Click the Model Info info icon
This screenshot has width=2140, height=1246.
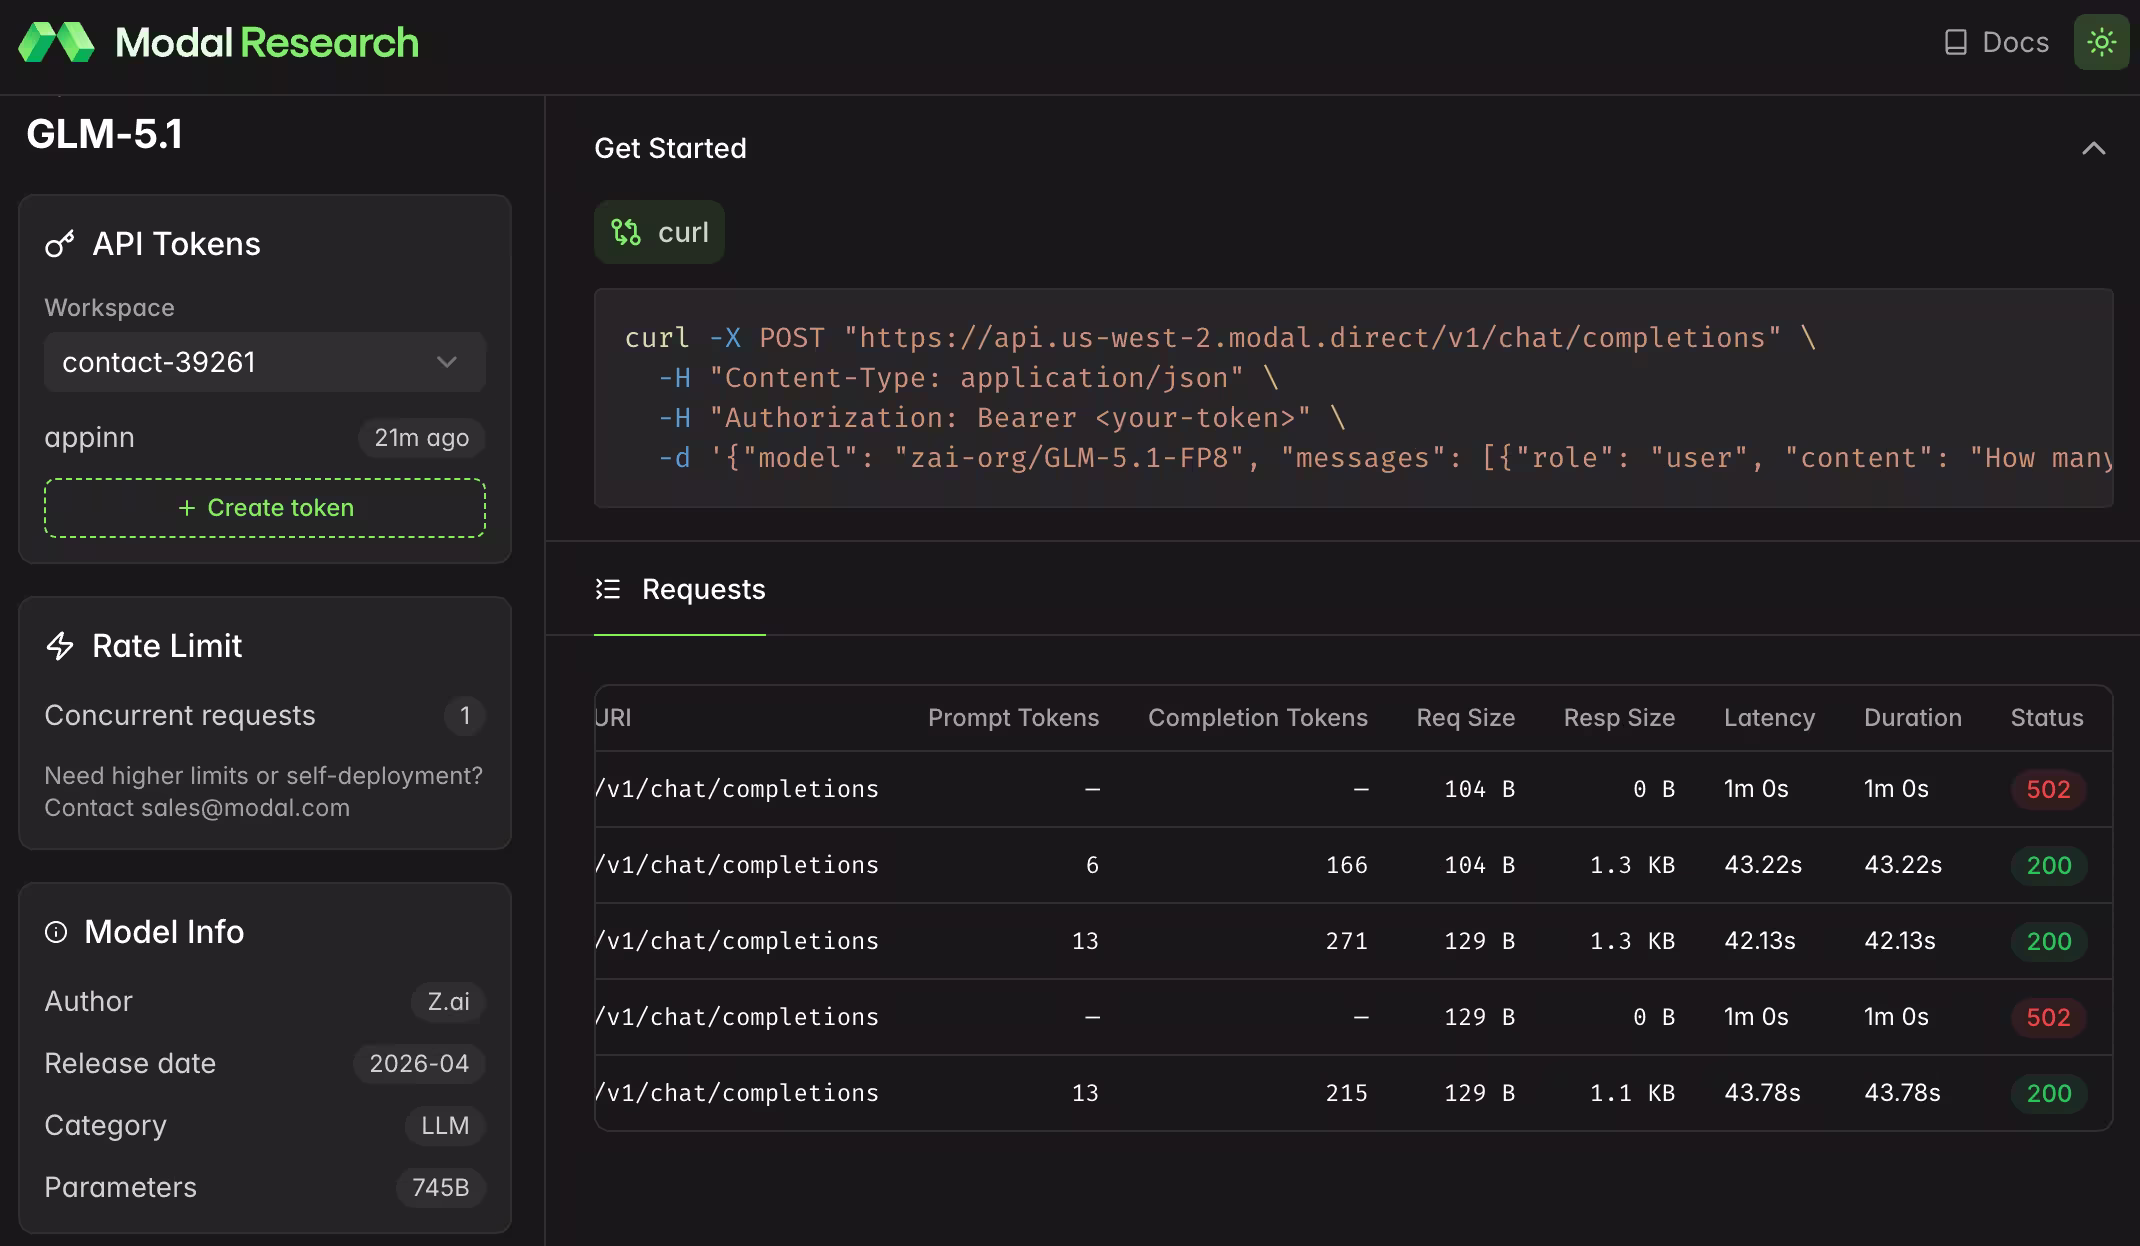tap(56, 932)
